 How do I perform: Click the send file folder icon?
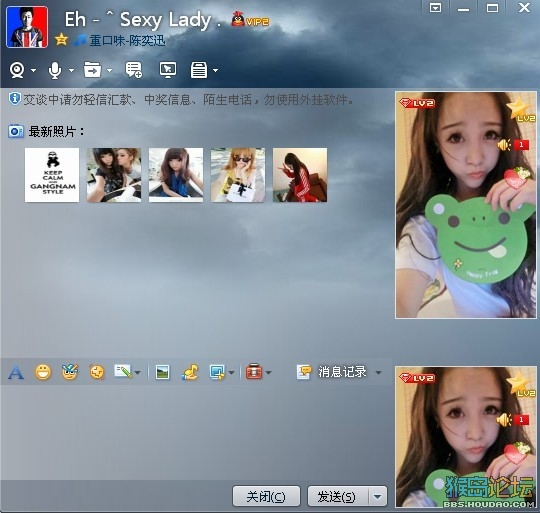tap(92, 70)
